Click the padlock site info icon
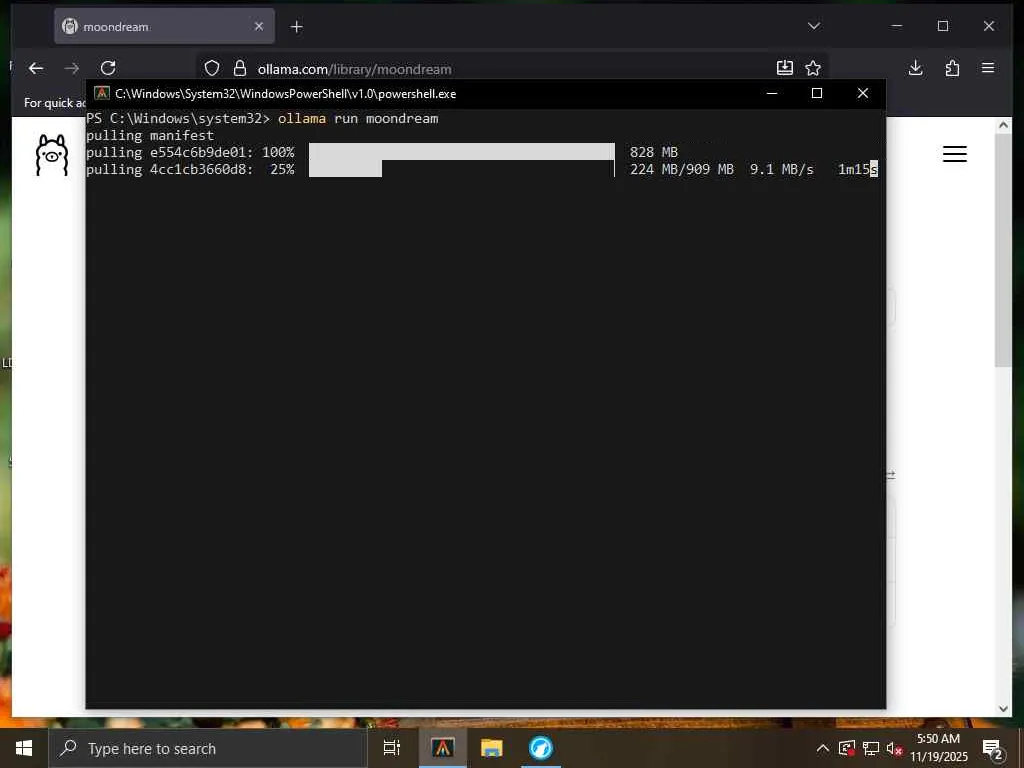This screenshot has height=768, width=1024. tap(240, 69)
